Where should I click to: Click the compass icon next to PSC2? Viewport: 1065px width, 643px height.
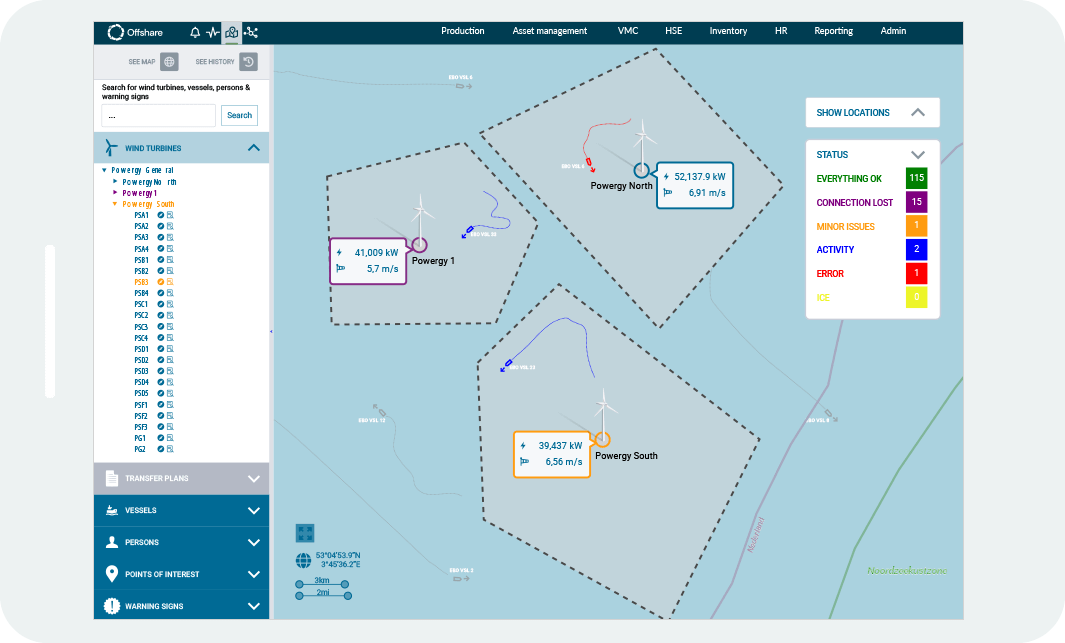click(161, 315)
